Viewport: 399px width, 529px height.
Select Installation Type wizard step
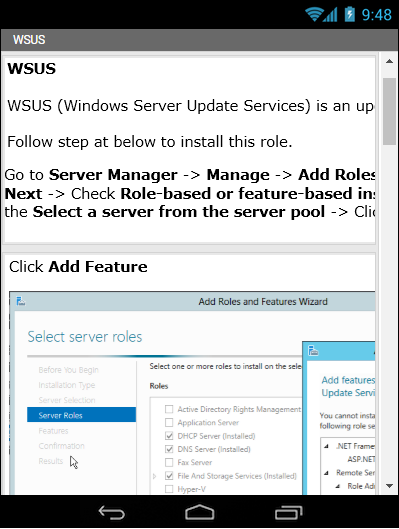pyautogui.click(x=67, y=385)
